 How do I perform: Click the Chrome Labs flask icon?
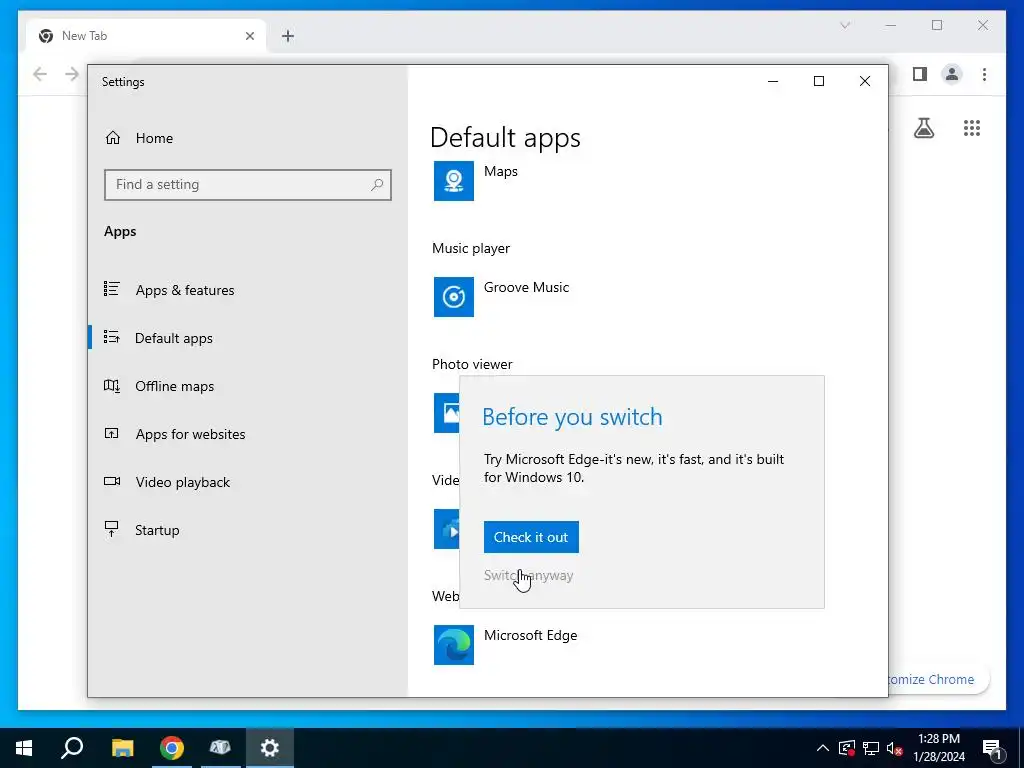(923, 128)
